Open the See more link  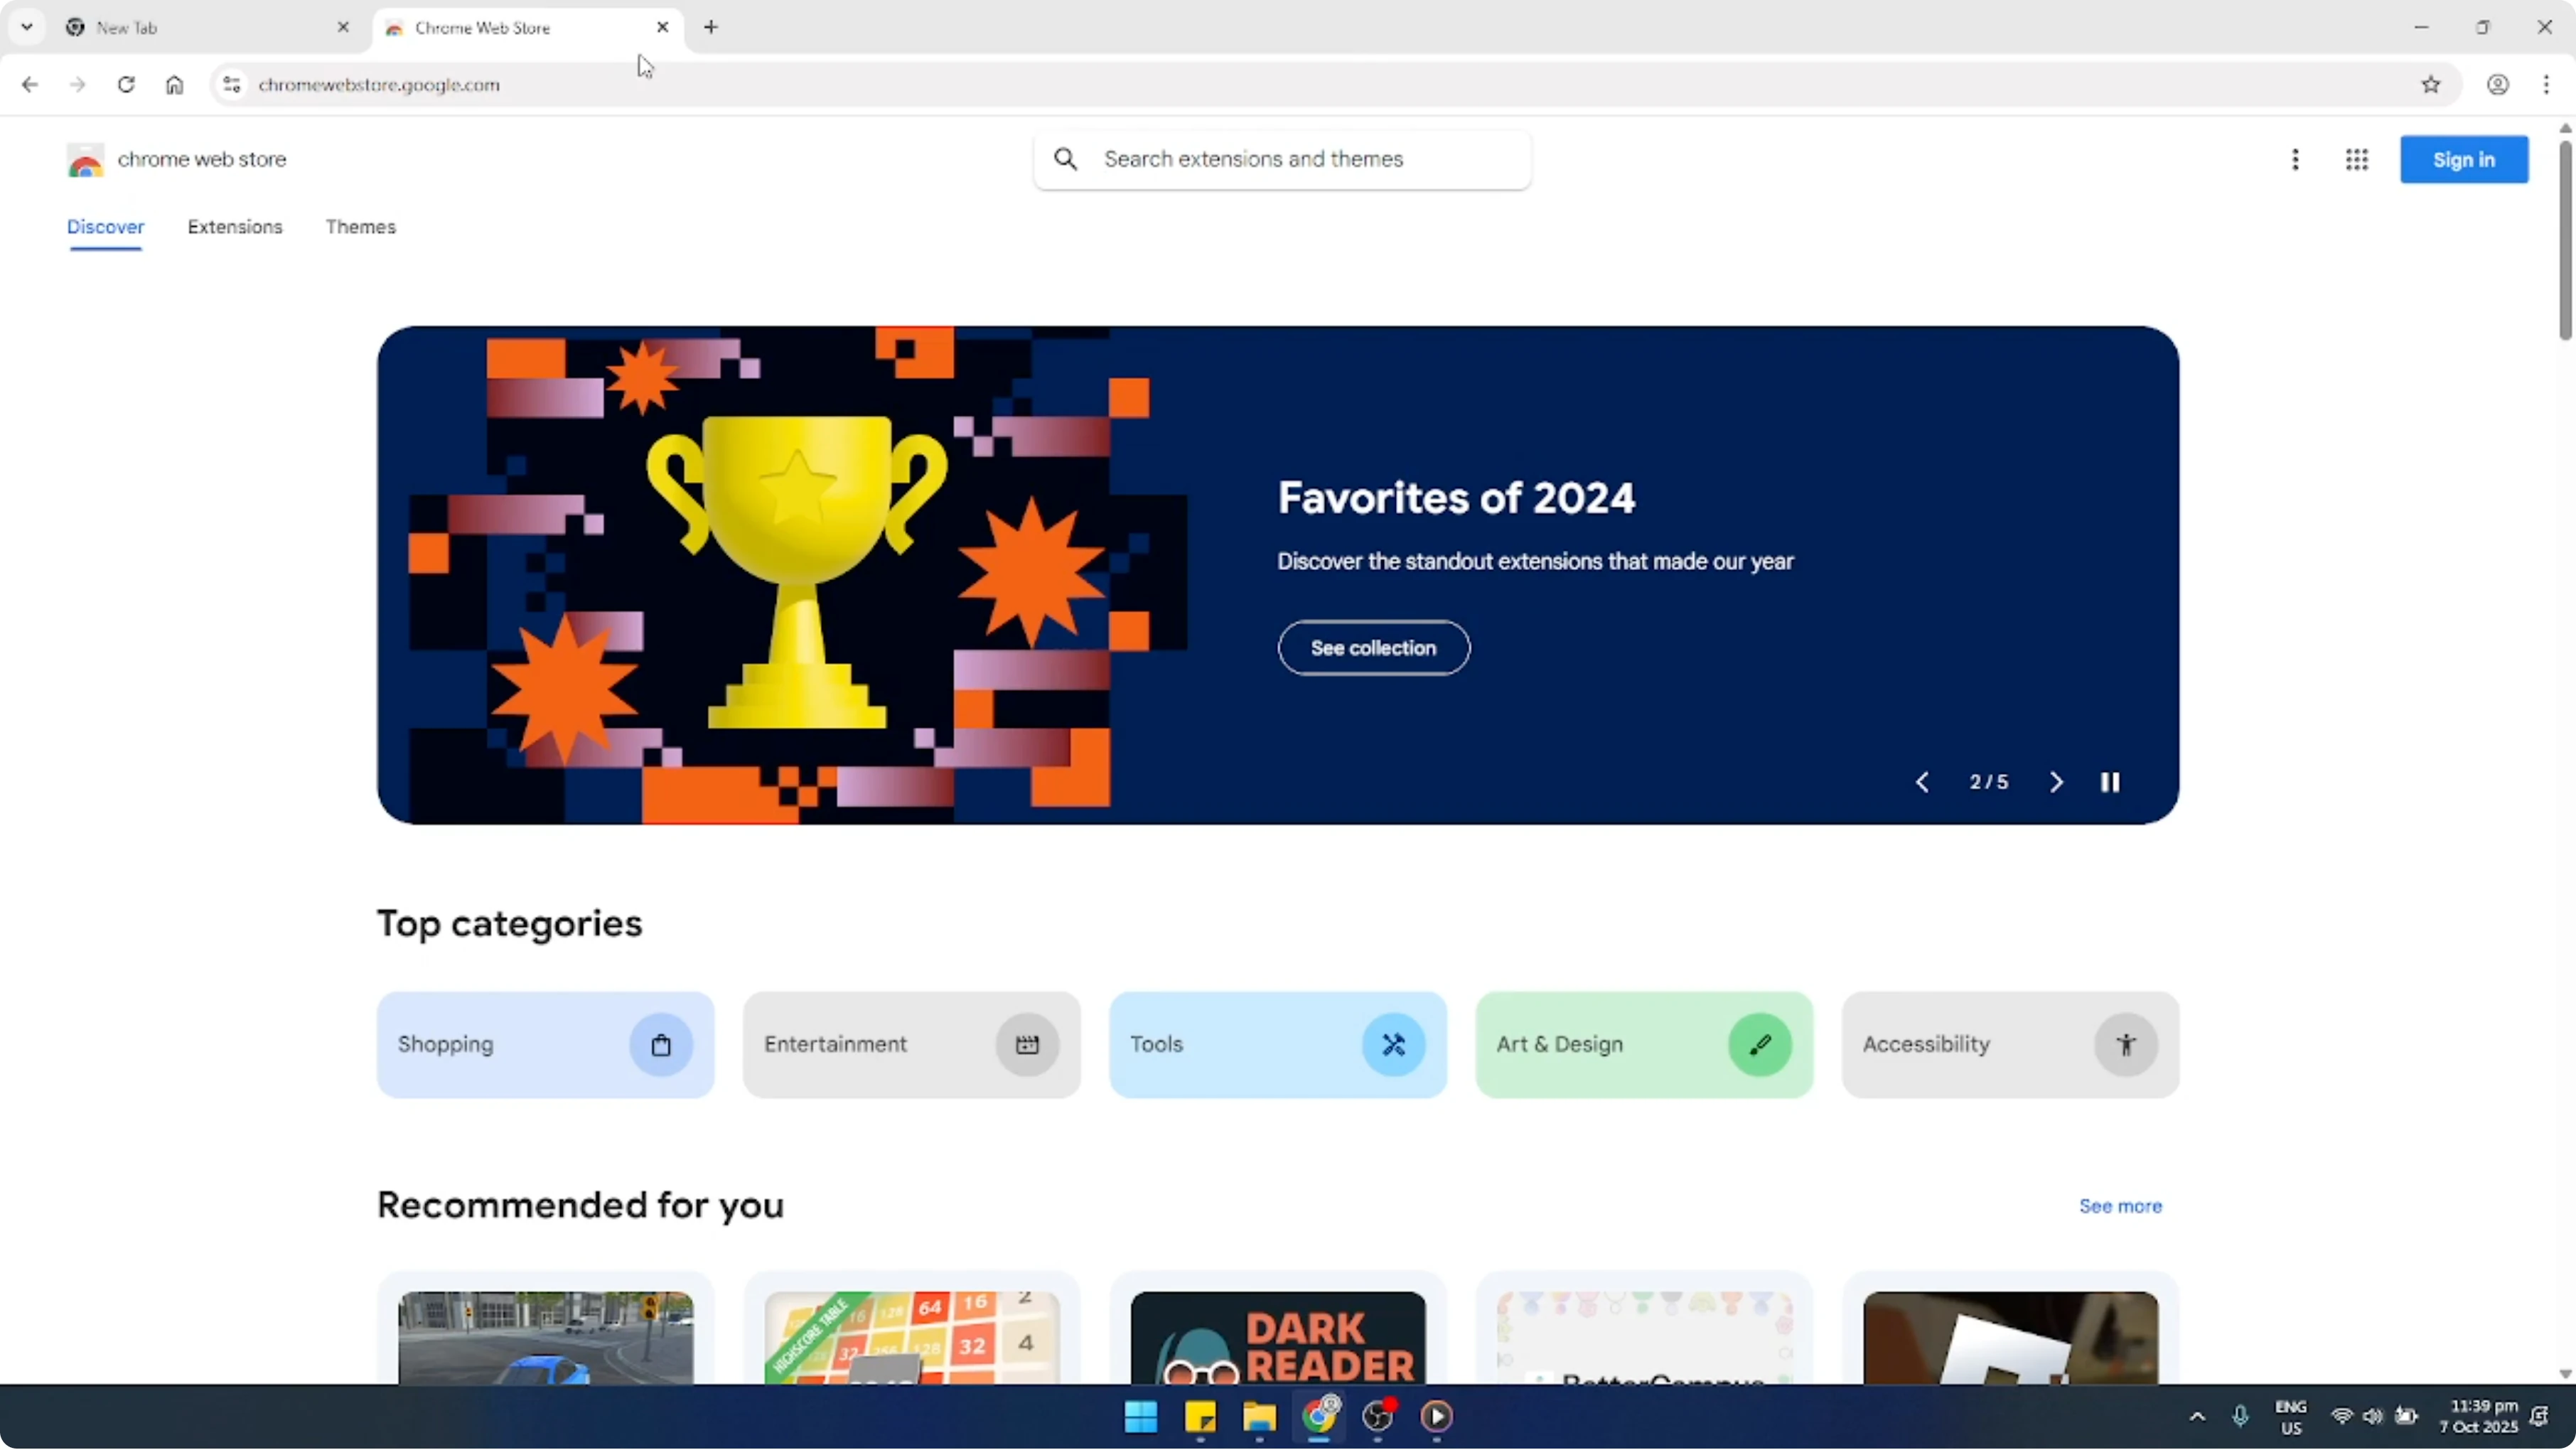2120,1207
